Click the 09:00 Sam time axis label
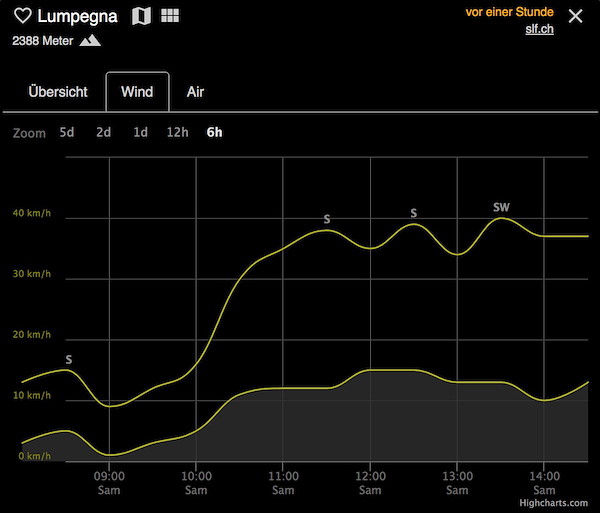The image size is (600, 513). 109,483
